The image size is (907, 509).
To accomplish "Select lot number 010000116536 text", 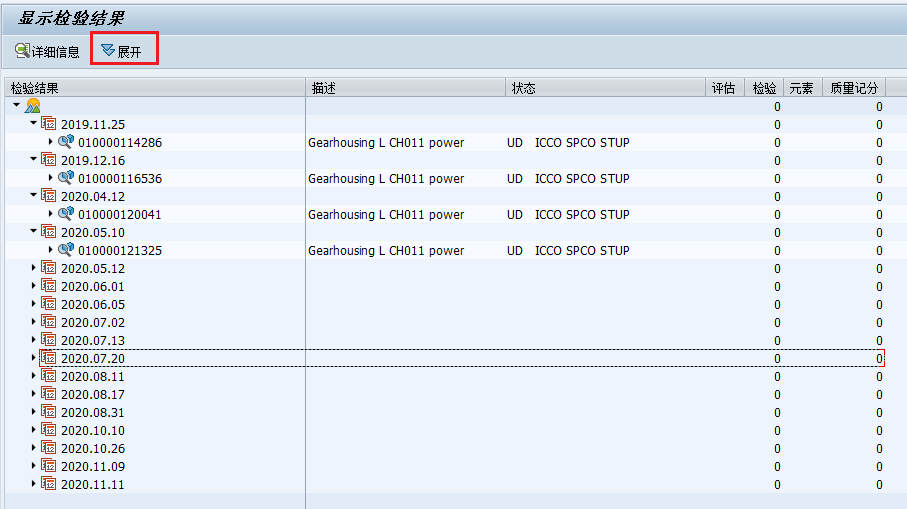I will pyautogui.click(x=120, y=179).
